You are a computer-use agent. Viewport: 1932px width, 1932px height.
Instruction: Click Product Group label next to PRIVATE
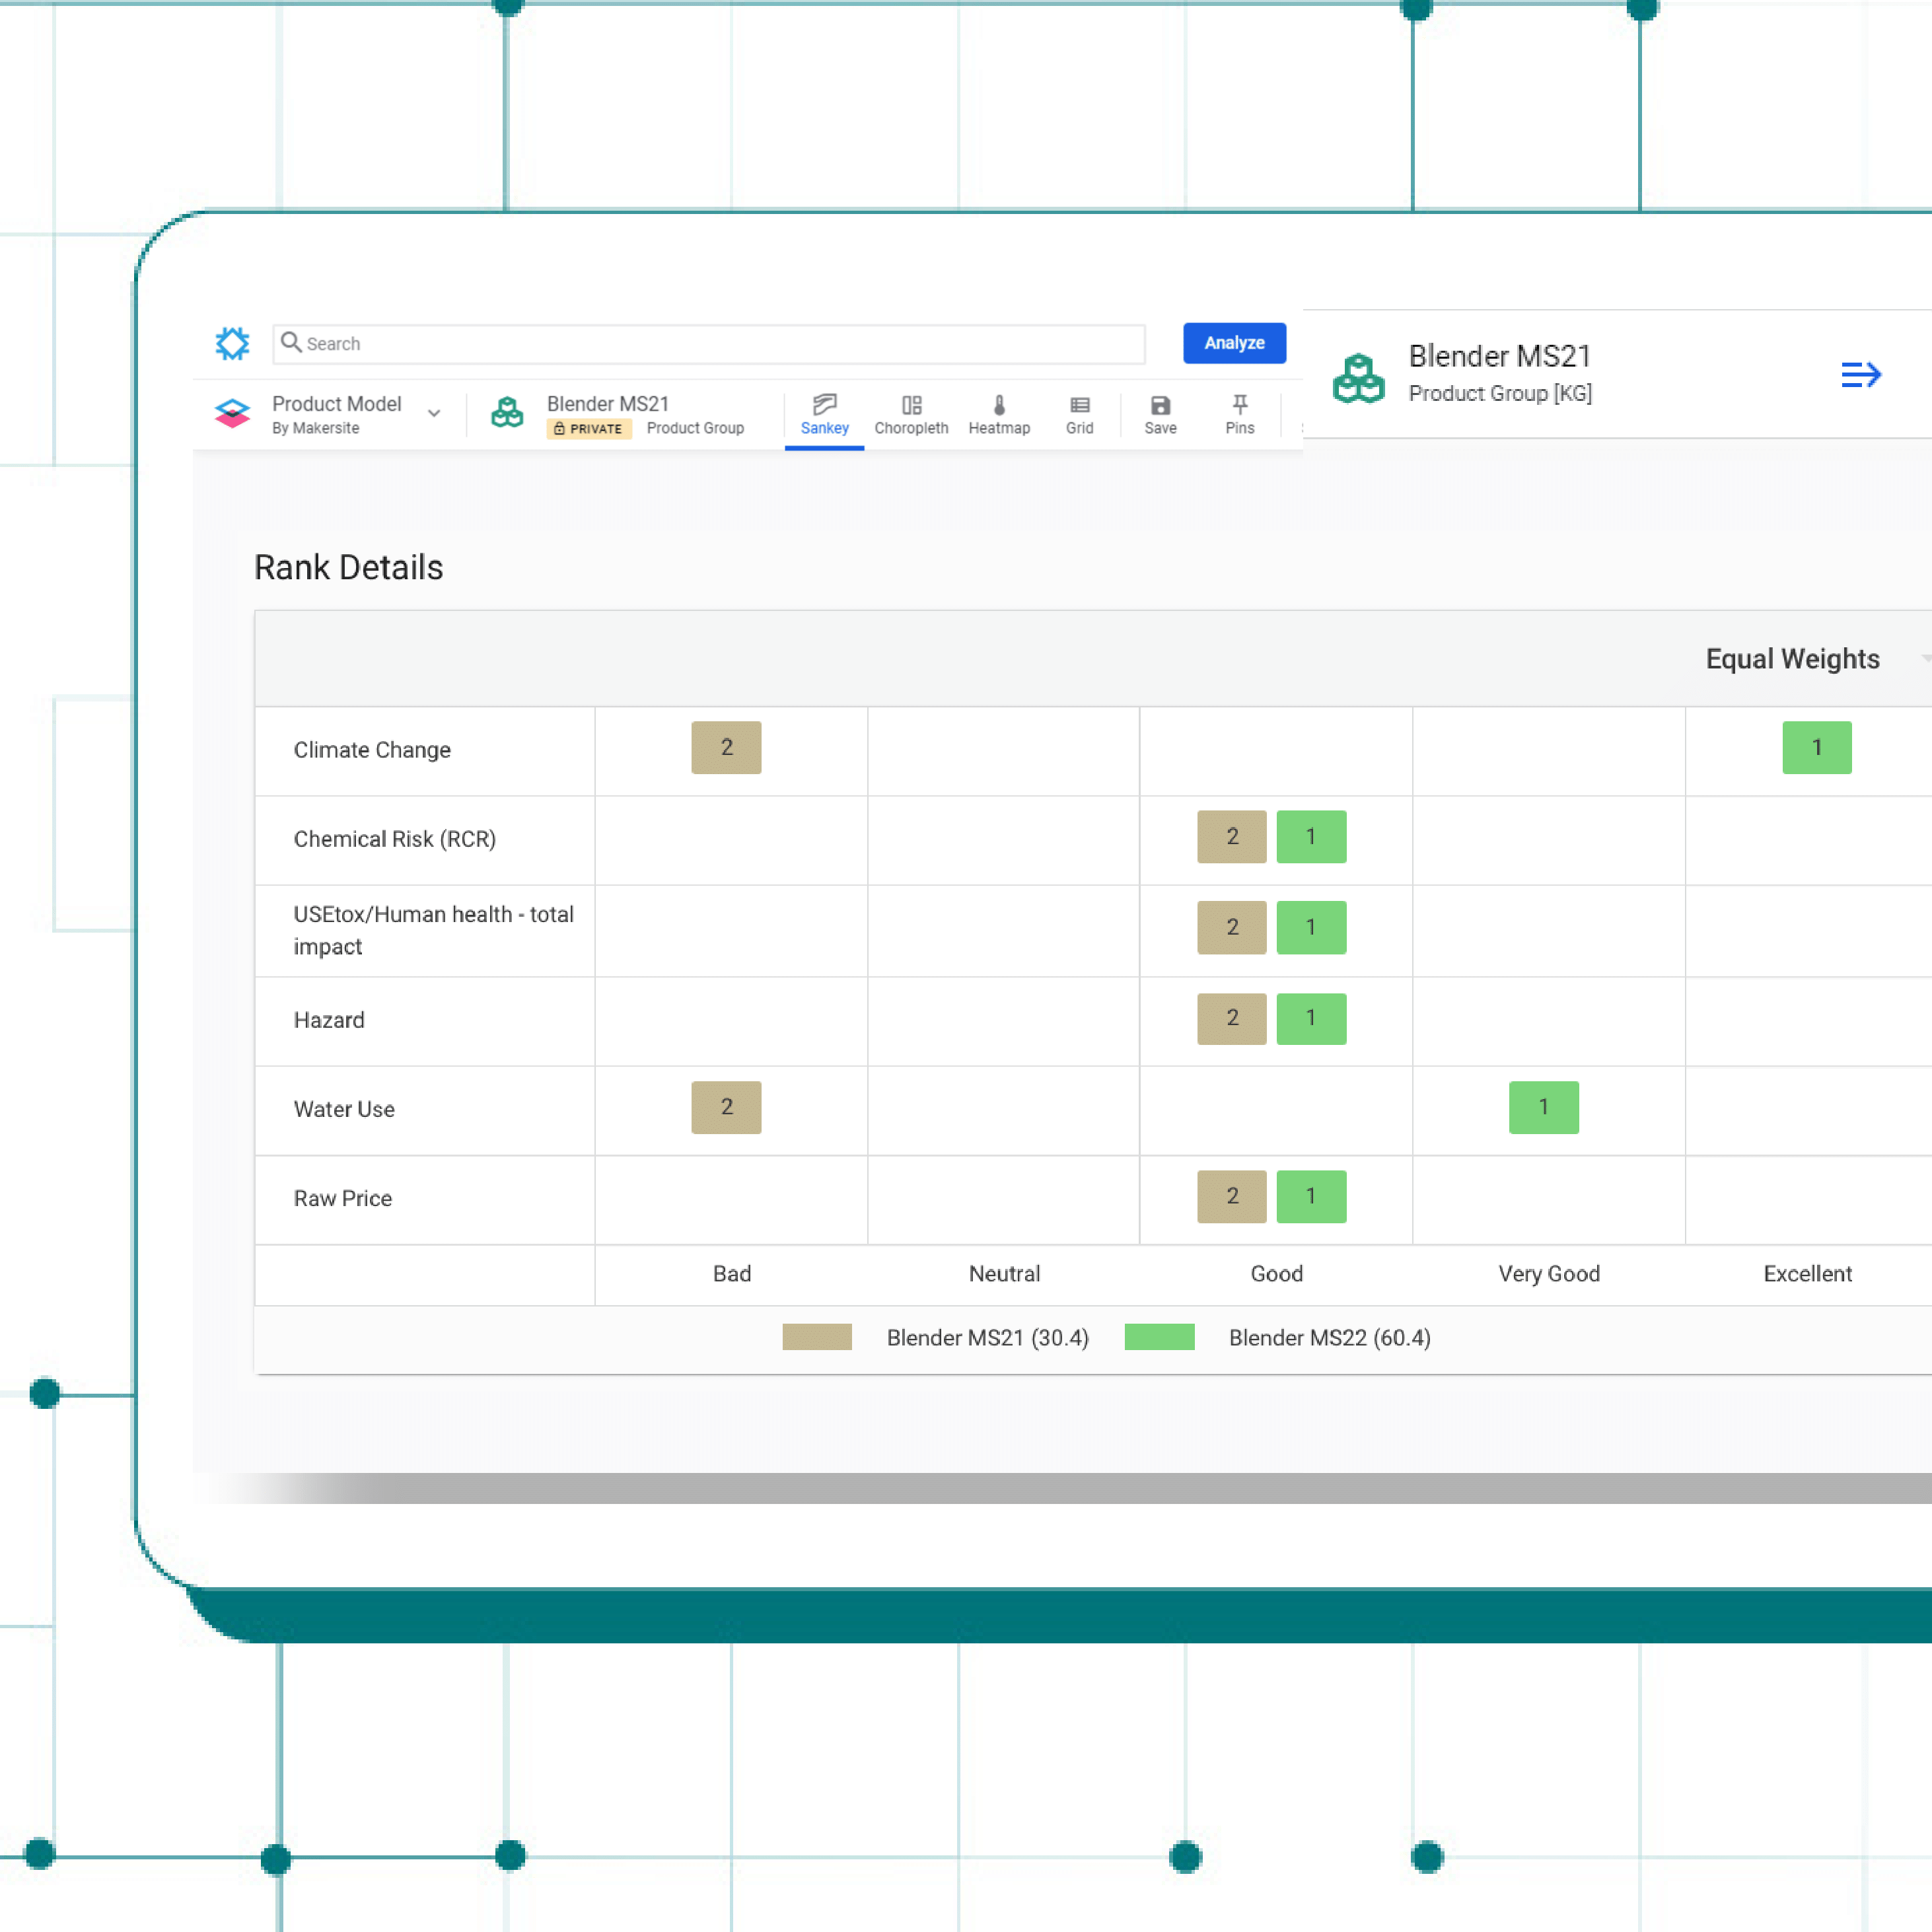(695, 428)
